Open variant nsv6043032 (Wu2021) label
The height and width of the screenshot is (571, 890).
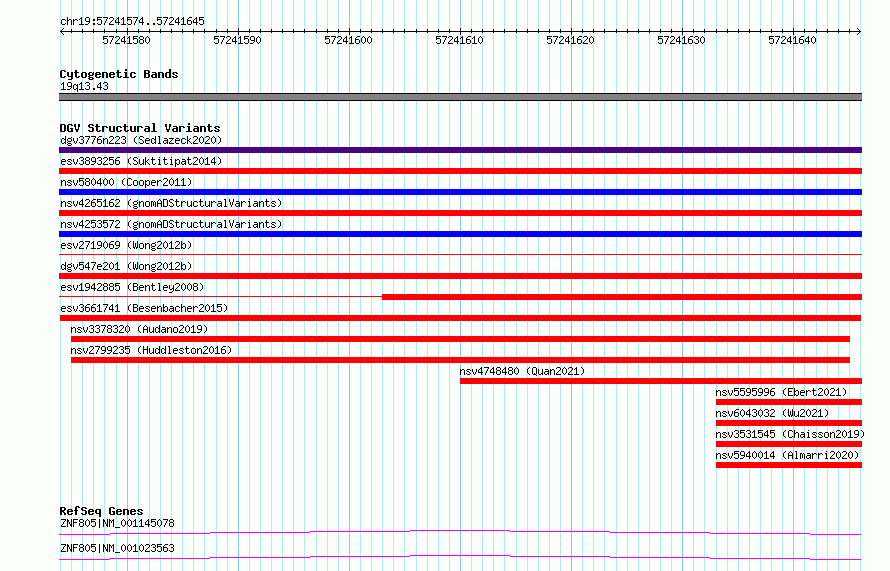tap(772, 413)
